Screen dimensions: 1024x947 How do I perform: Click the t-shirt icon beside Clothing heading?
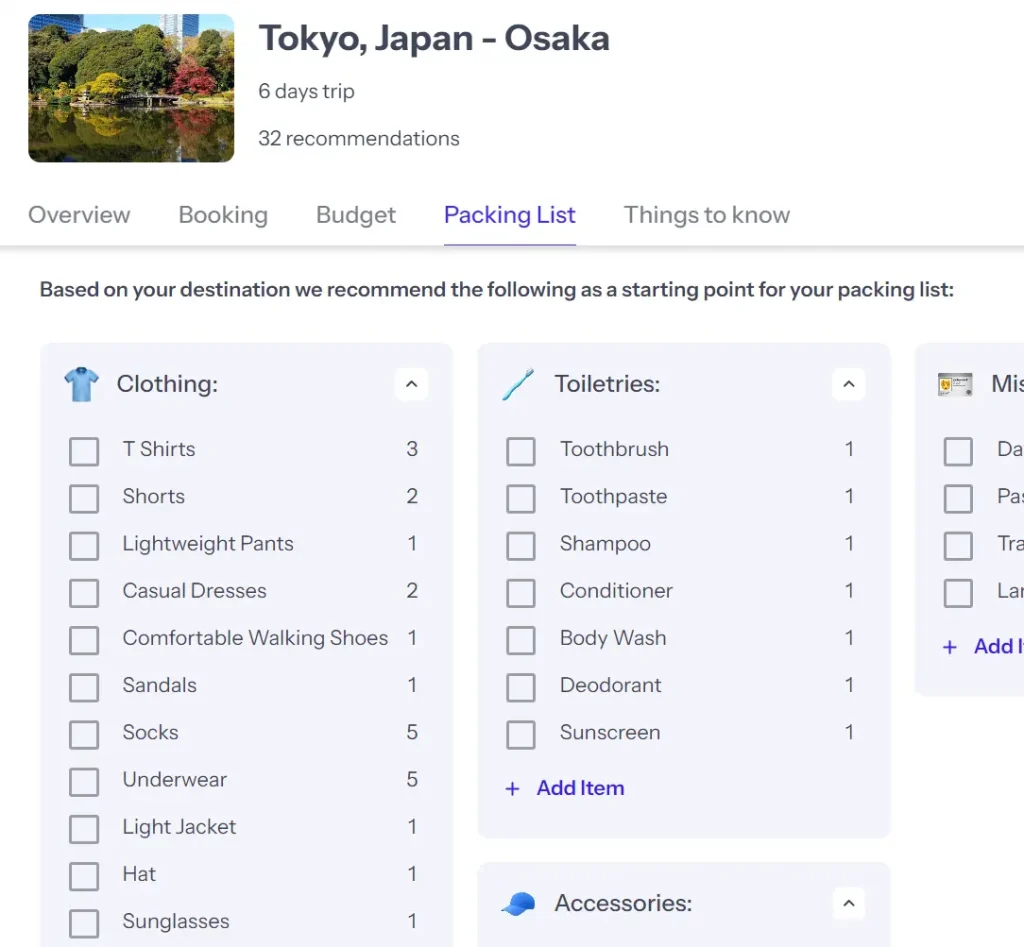80,383
